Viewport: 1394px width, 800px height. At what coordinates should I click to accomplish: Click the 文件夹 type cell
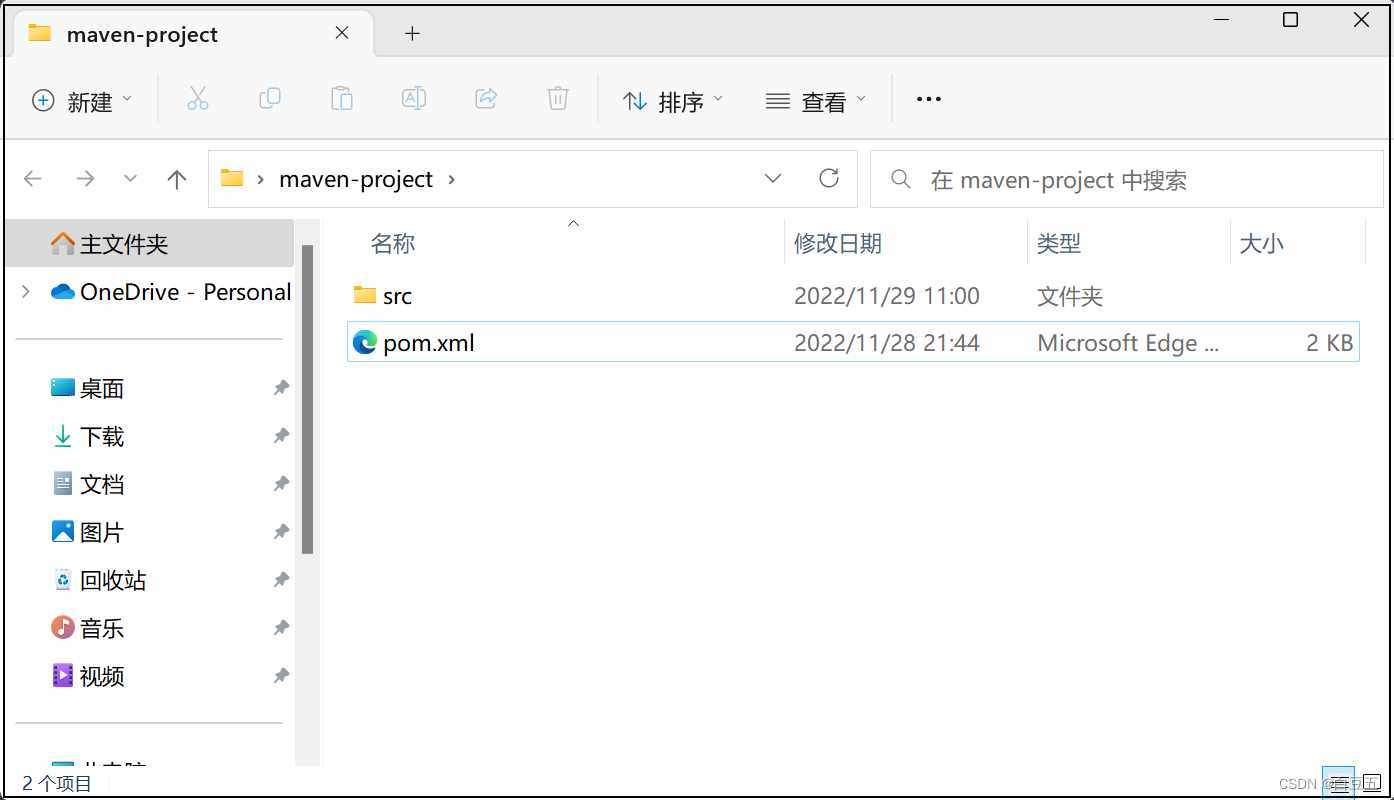(x=1070, y=296)
